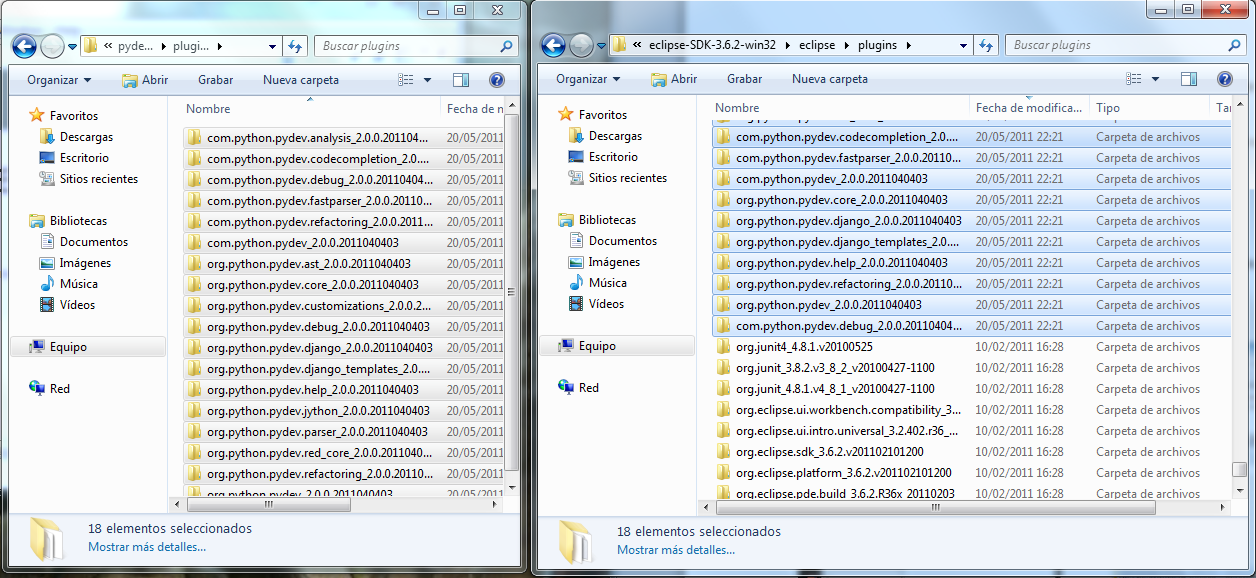Click folder icon of org.eclipse.sdk_3.6.2 in right window
Image resolution: width=1256 pixels, height=578 pixels.
point(724,452)
